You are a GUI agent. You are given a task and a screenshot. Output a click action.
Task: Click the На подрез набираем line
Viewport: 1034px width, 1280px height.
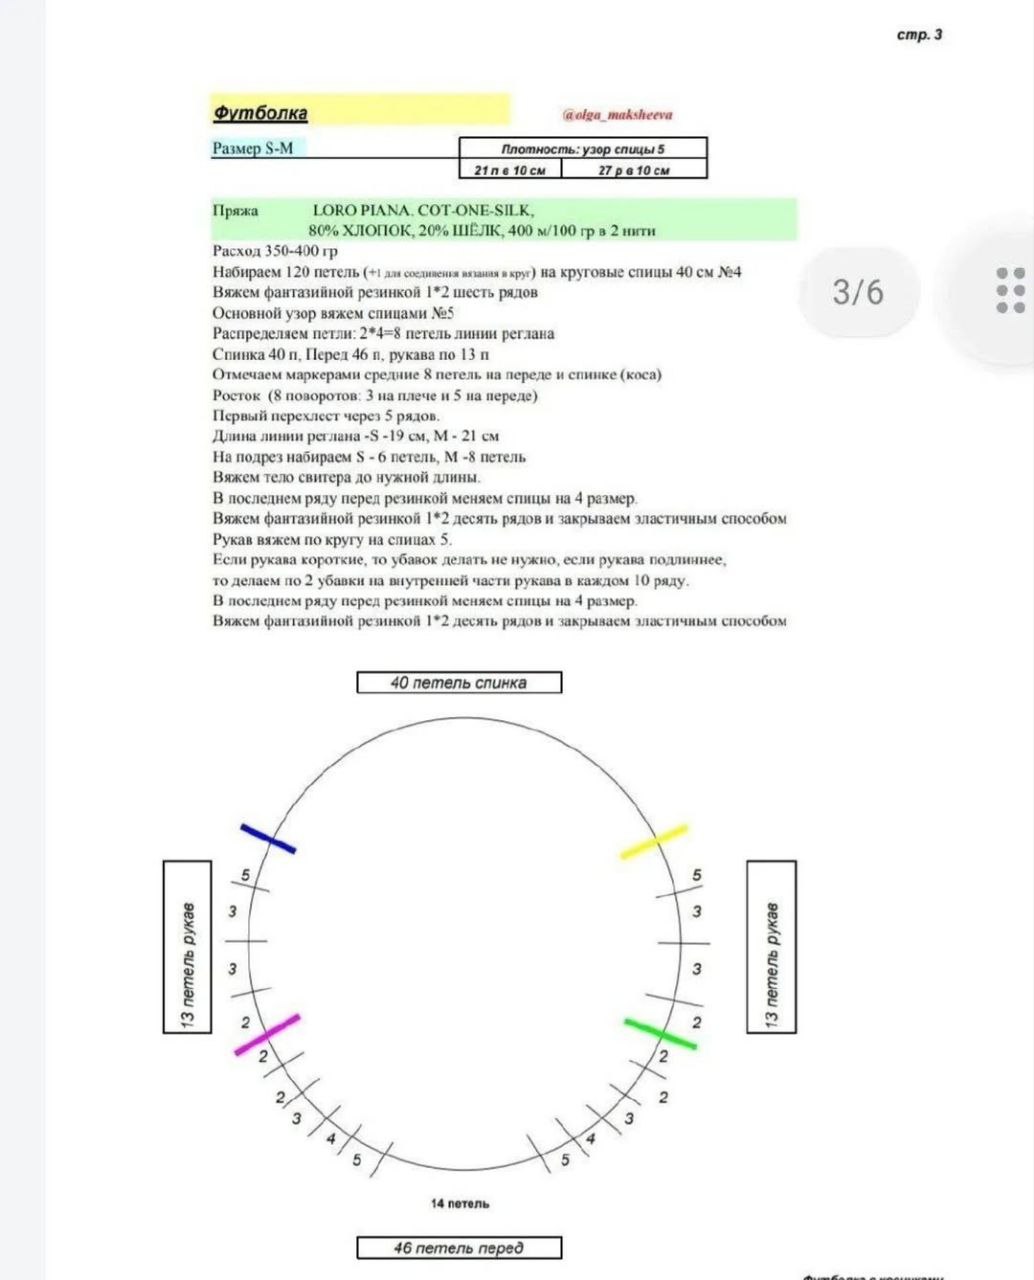tap(369, 457)
